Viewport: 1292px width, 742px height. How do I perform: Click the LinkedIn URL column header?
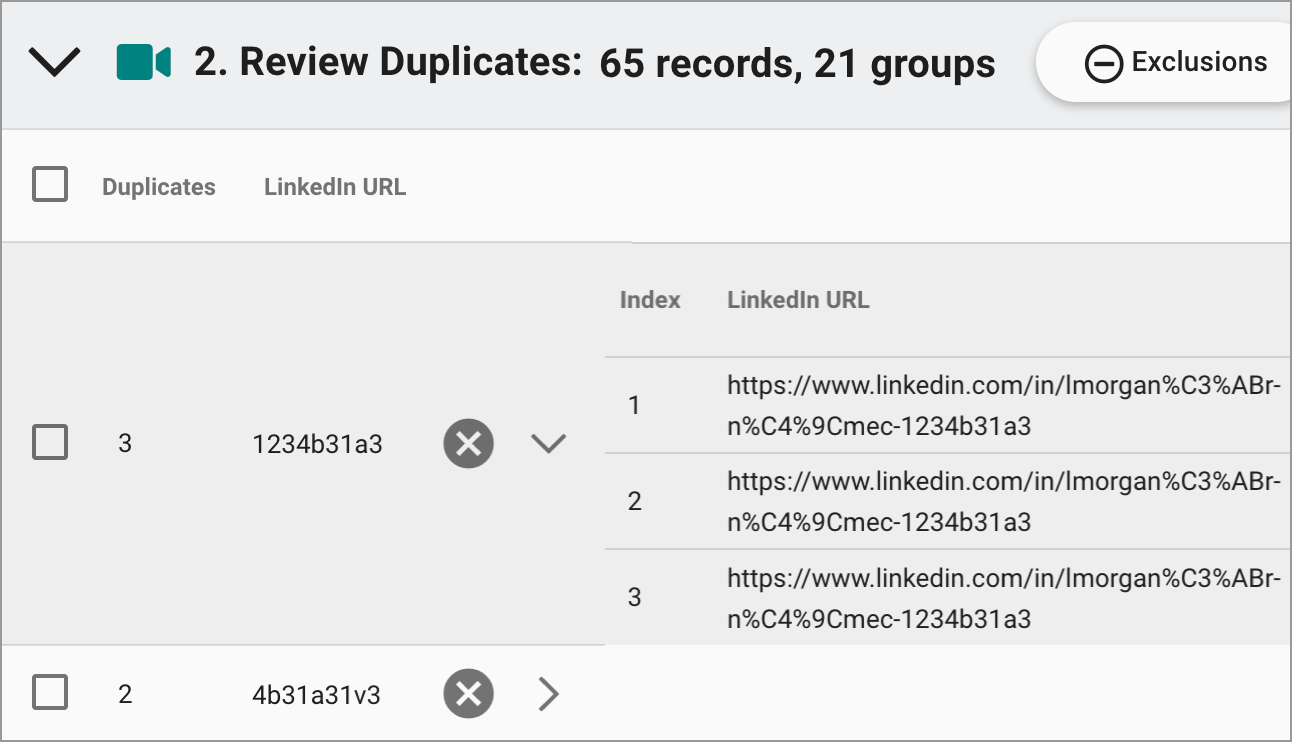click(x=334, y=186)
